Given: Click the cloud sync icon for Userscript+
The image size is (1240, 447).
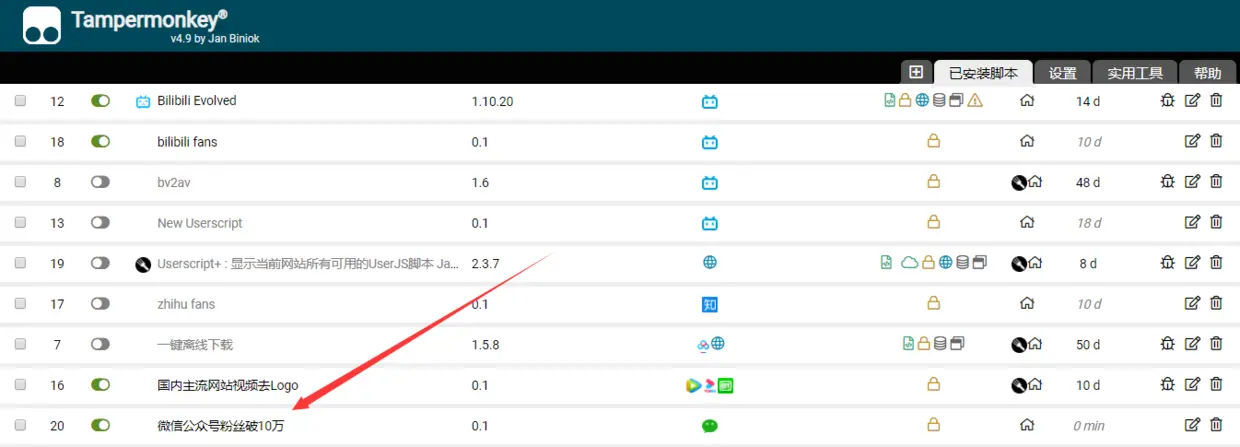Looking at the screenshot, I should point(909,263).
